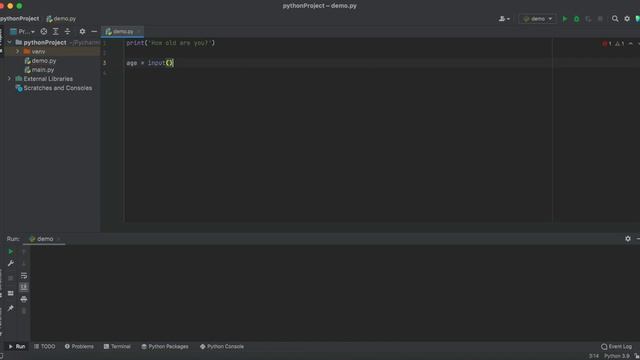
Task: Open the Python Console tab
Action: 222,347
